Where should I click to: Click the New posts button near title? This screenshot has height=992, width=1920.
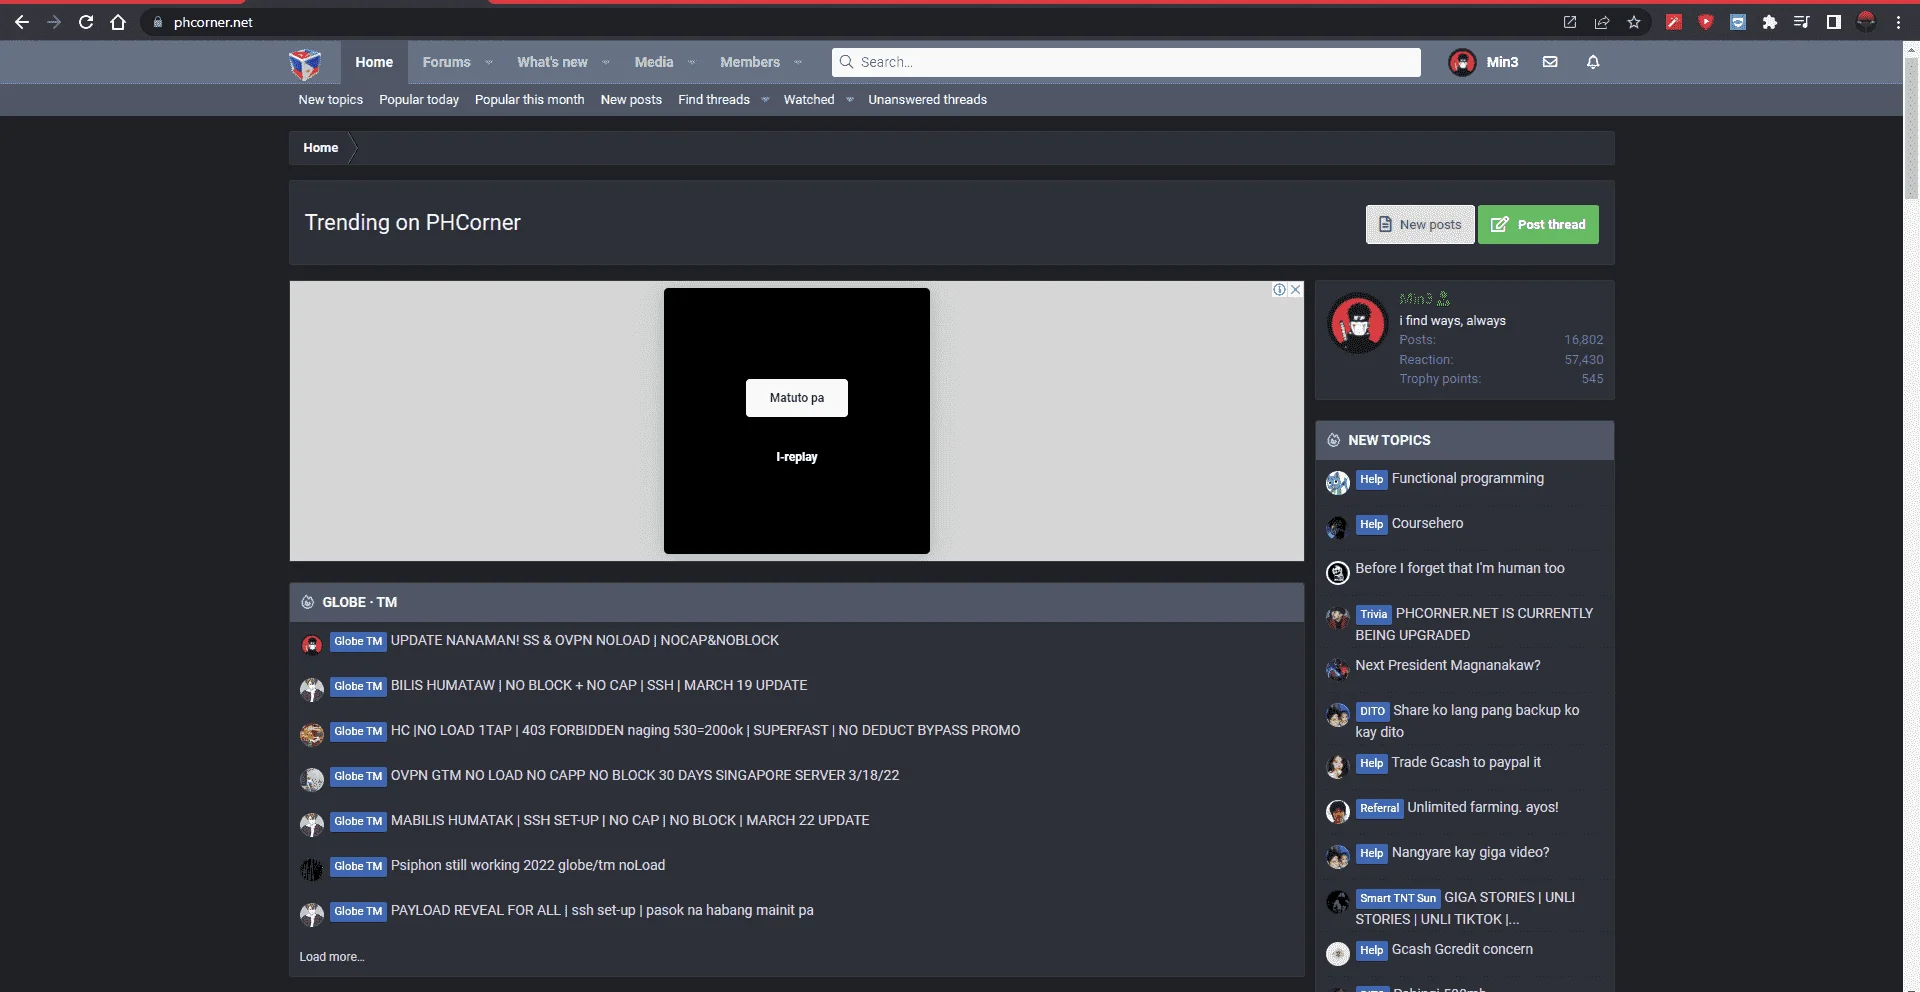pyautogui.click(x=1420, y=225)
